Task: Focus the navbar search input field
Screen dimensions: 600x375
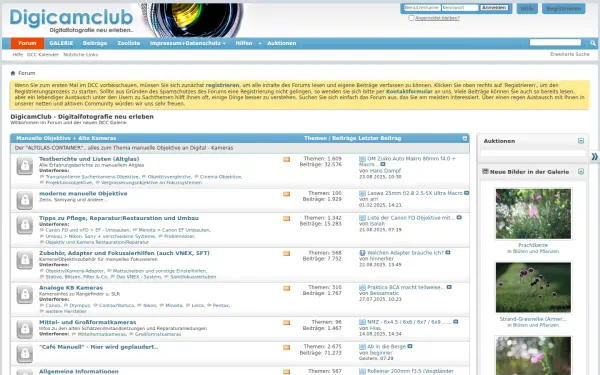Action: point(555,42)
